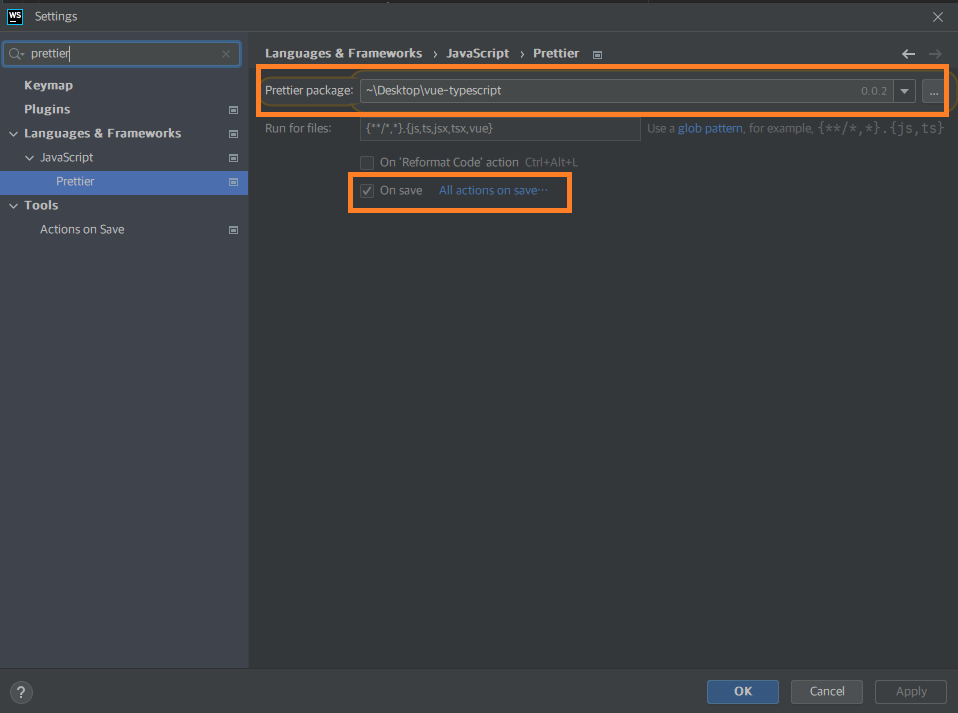Open Actions on Save settings page
The height and width of the screenshot is (713, 958).
[82, 230]
